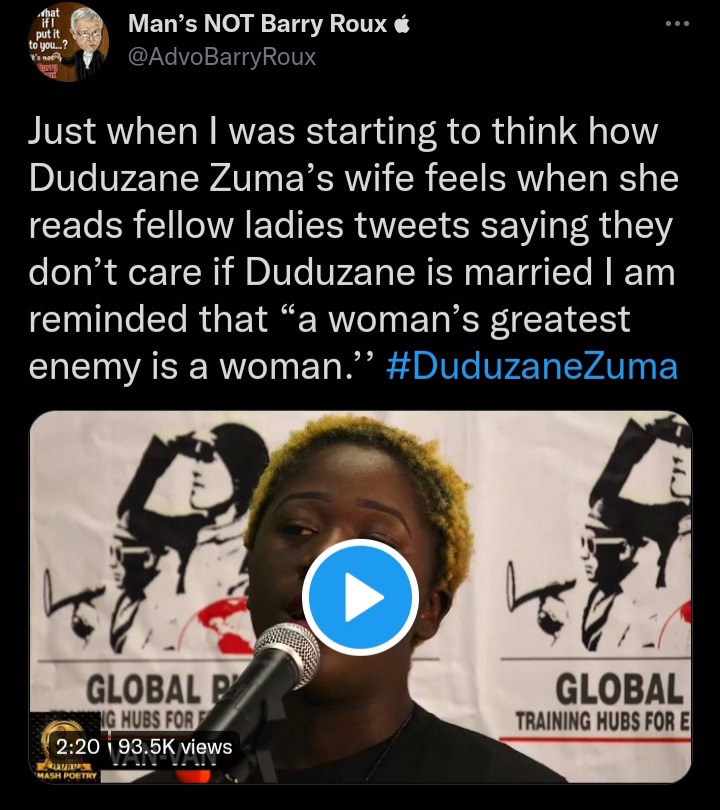Open the tweet by clicking its body text
Screen dimensions: 720x810
click(353, 248)
